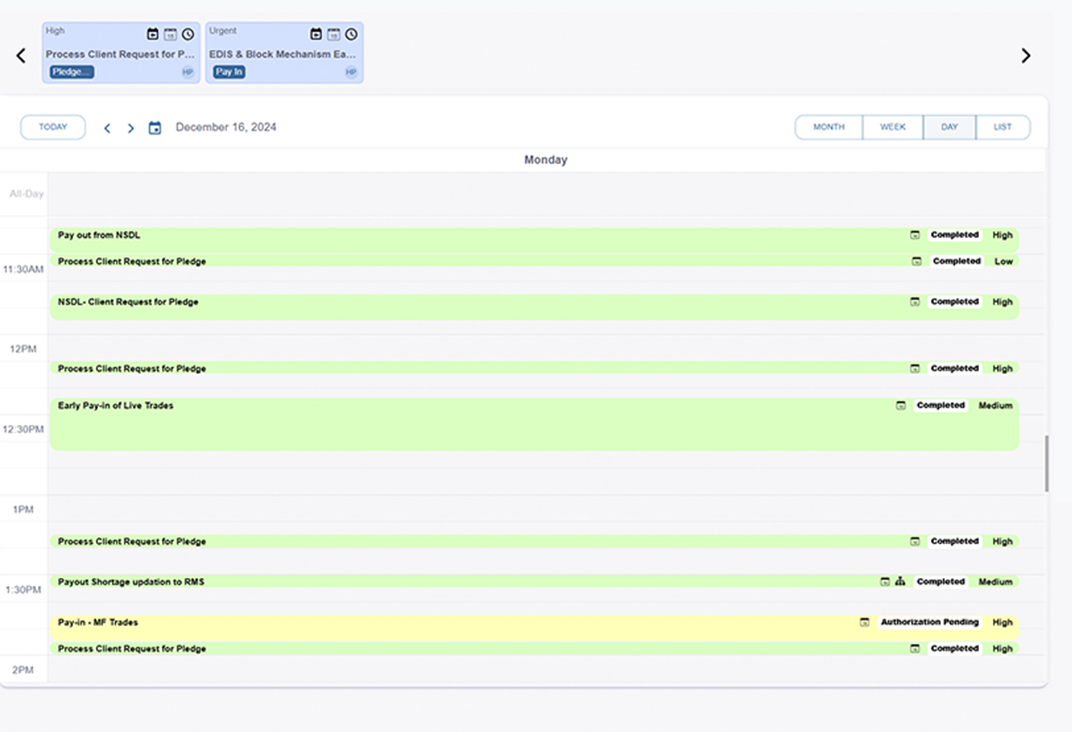Click the HP avatar on the Urgent card

(351, 72)
